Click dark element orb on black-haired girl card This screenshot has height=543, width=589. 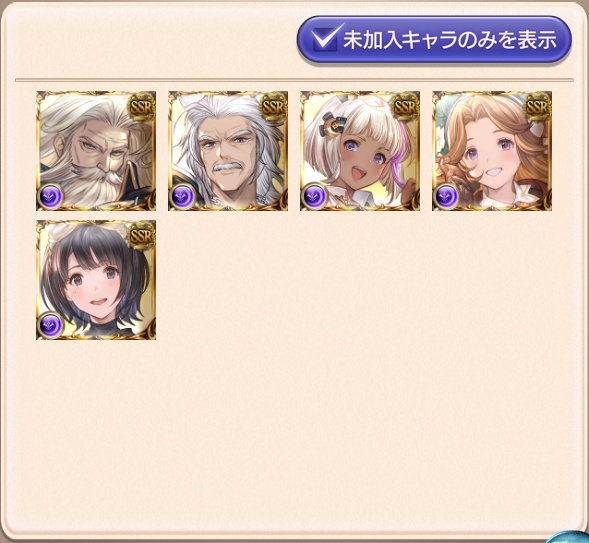[x=51, y=325]
